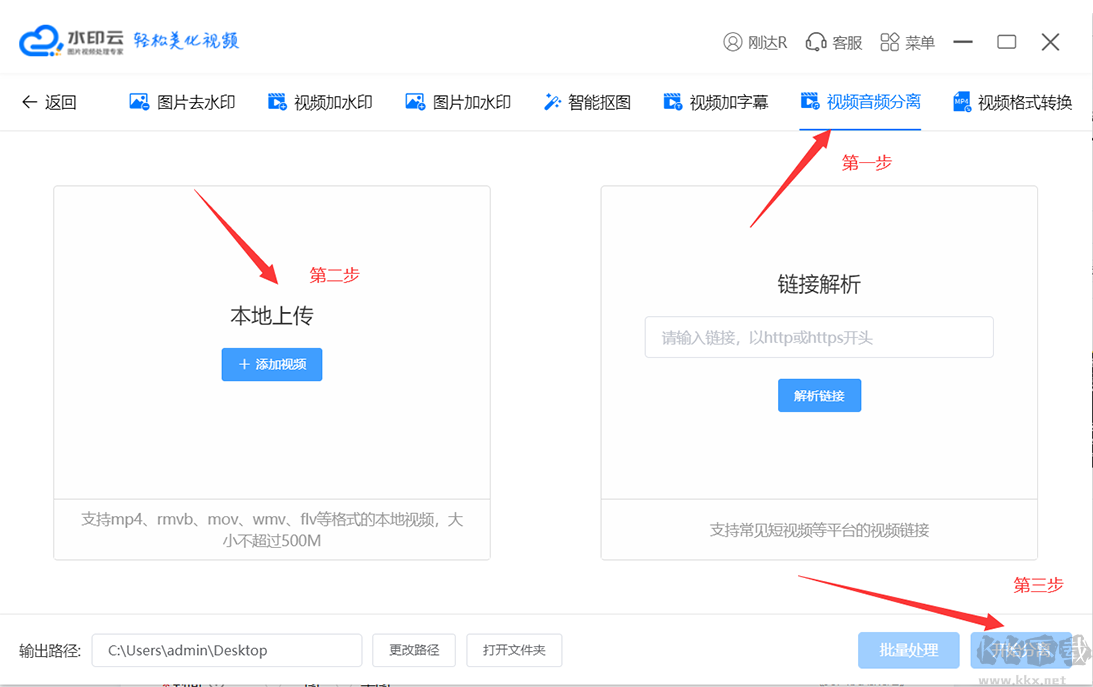Change output path via 更改路径
Viewport: 1093px width, 687px height.
pos(414,650)
